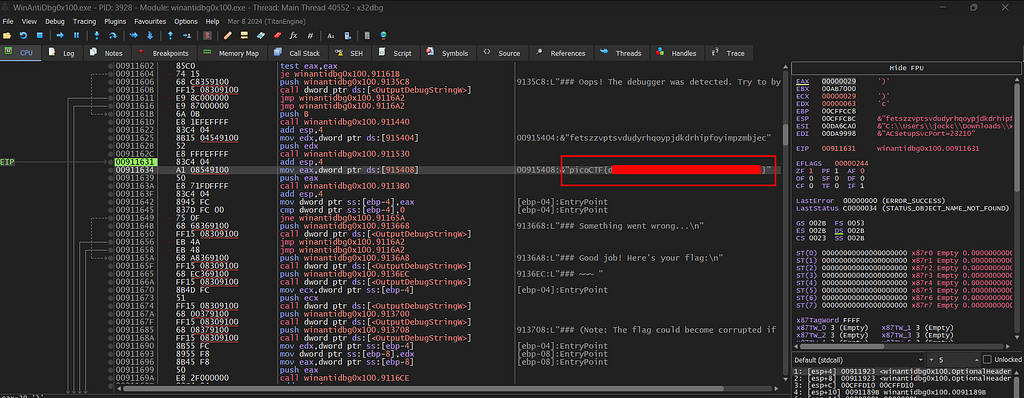This screenshot has height=398, width=1024.
Task: Click the highlighted EIP address 00911631
Action: [x=135, y=162]
